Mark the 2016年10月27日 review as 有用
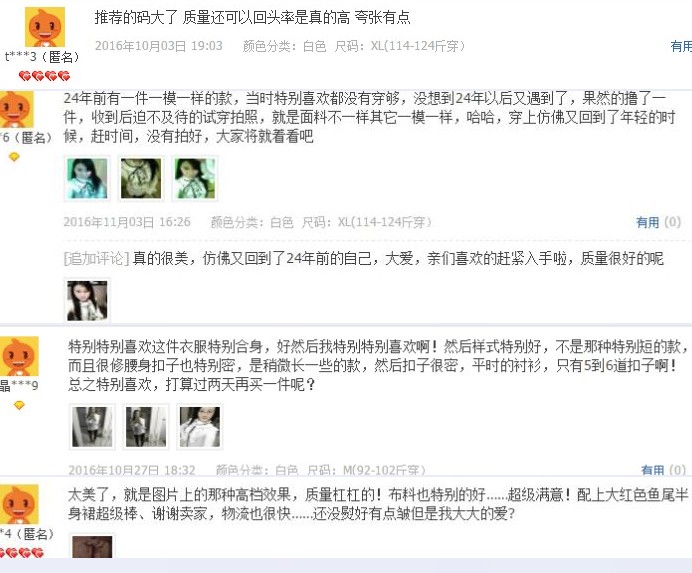This screenshot has width=692, height=573. point(653,470)
